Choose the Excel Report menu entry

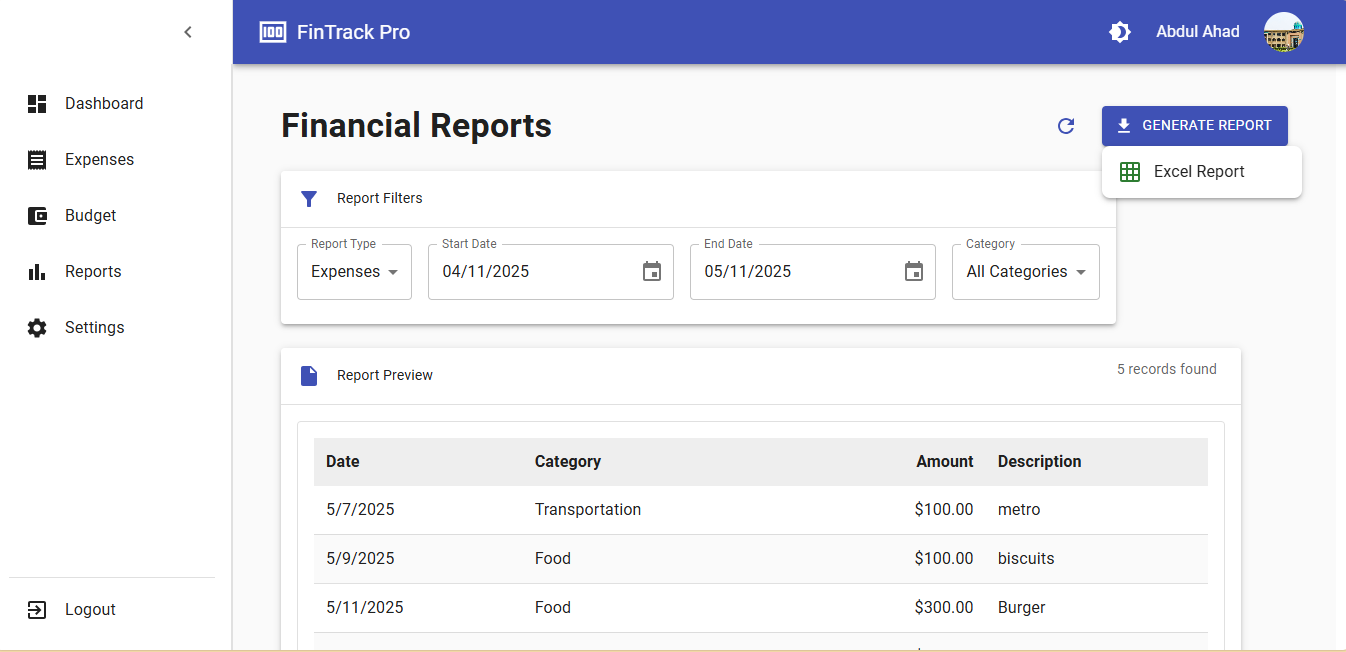(x=1202, y=171)
